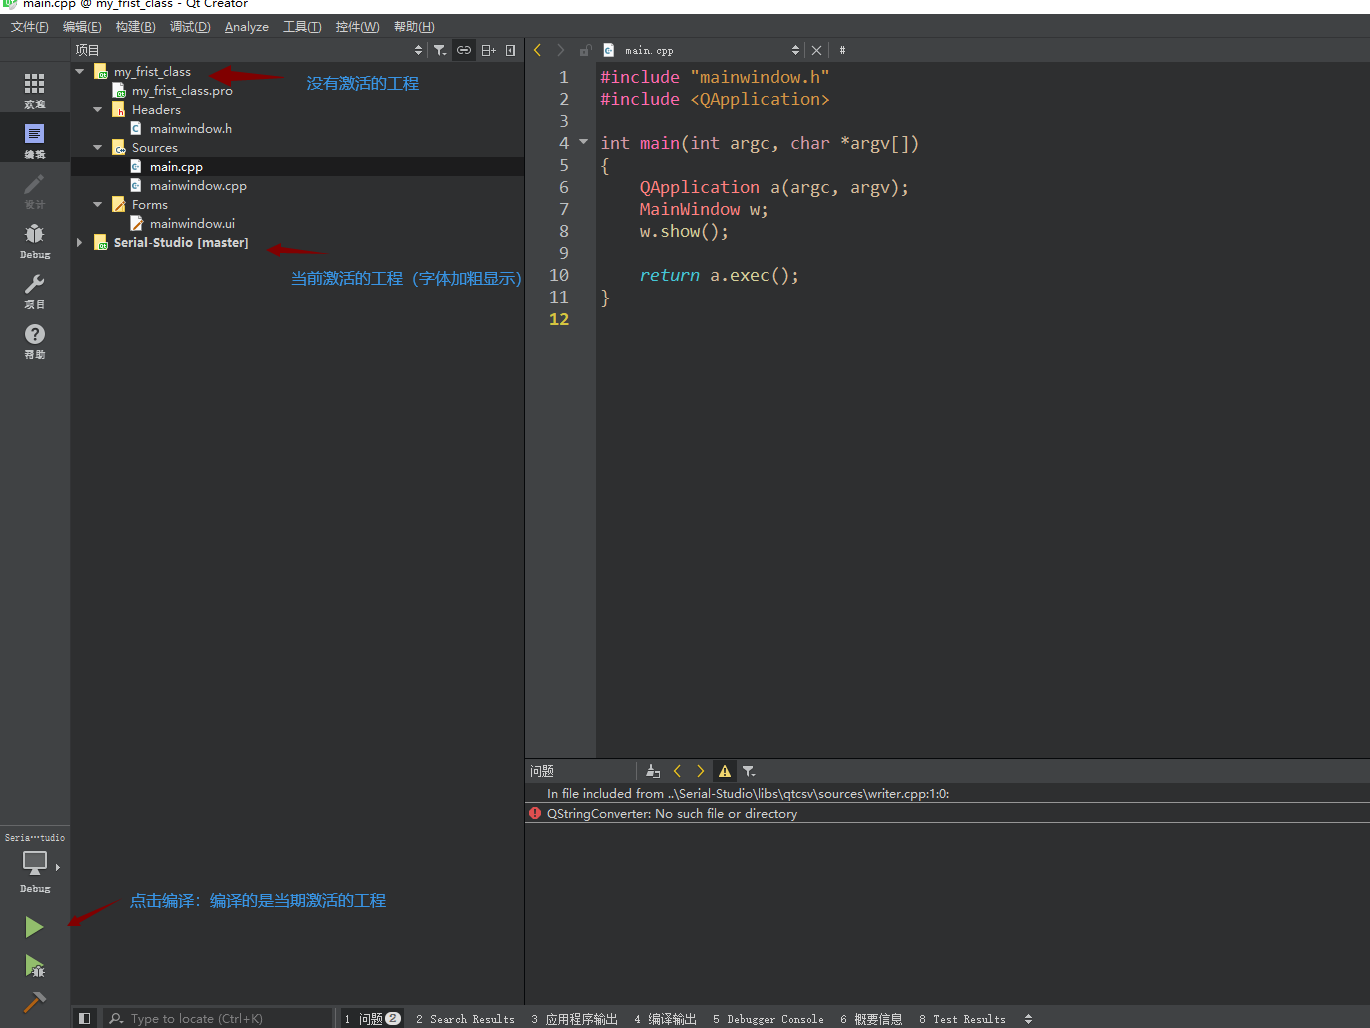Open the Welcome mode in the sidebar
The width and height of the screenshot is (1370, 1028).
tap(34, 89)
